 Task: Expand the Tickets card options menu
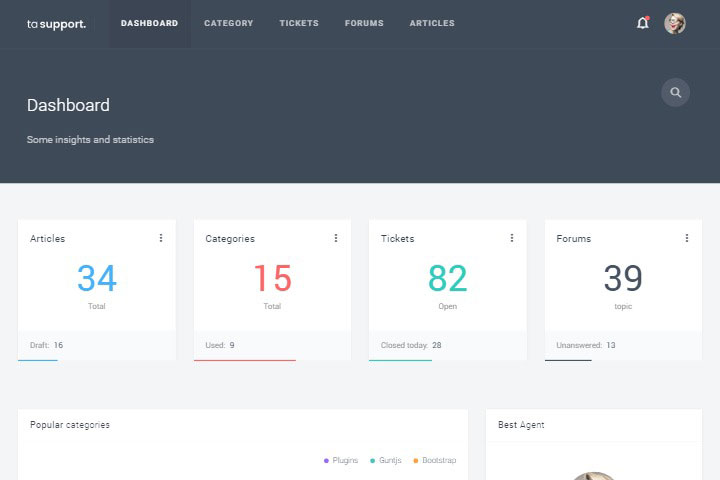pyautogui.click(x=512, y=238)
